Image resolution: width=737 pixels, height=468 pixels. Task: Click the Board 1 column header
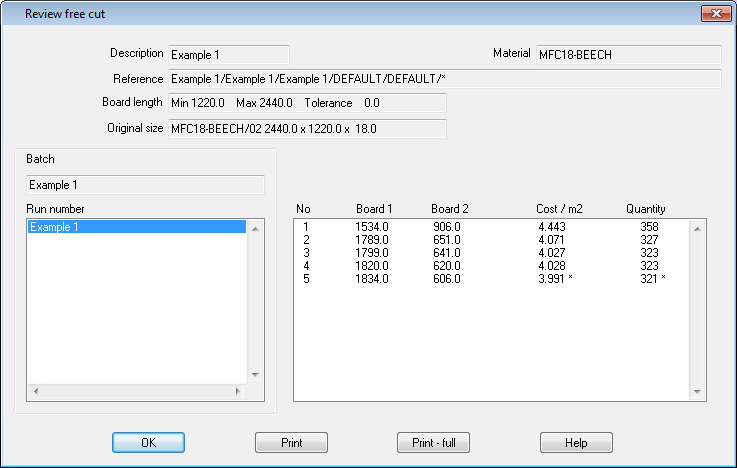374,209
